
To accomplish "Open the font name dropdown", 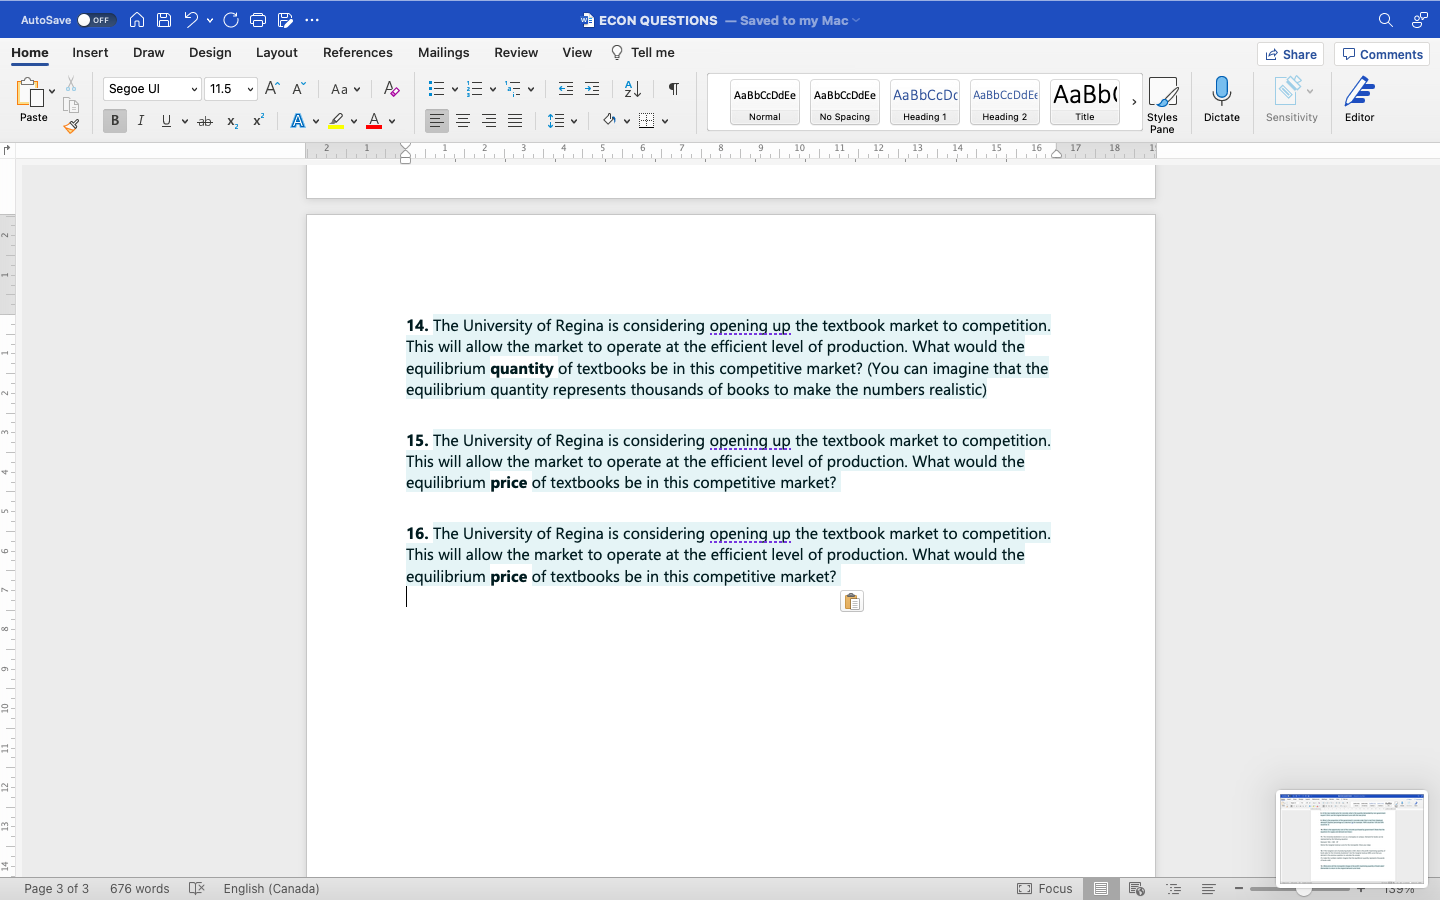I will [x=194, y=89].
